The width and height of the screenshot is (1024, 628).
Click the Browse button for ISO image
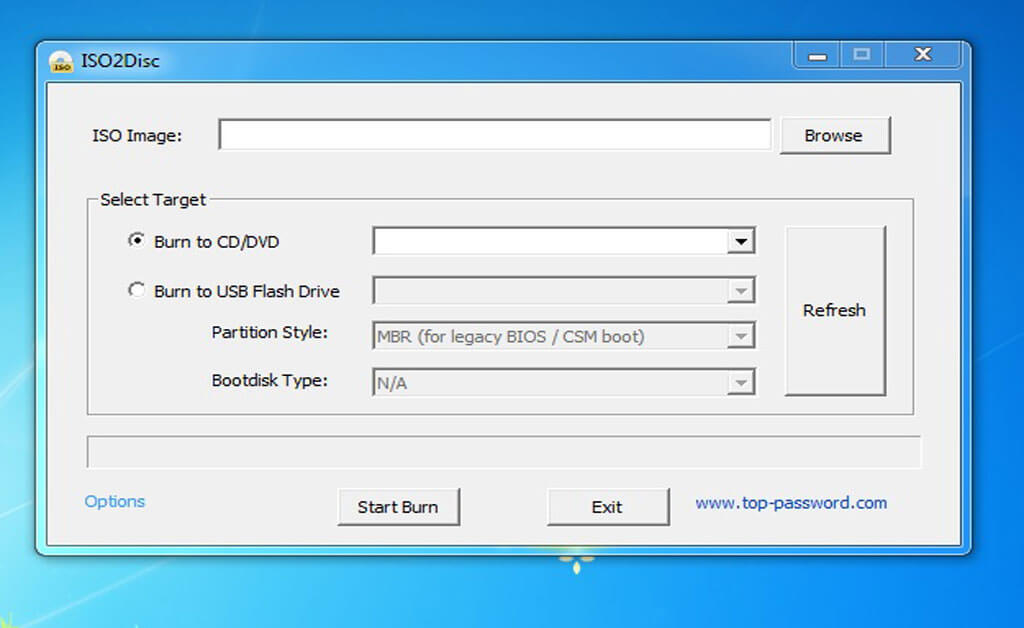click(833, 136)
